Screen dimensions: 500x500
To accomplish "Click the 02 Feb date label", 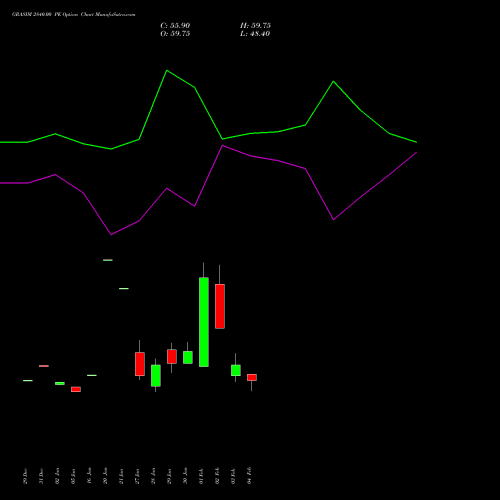I will click(x=218, y=476).
